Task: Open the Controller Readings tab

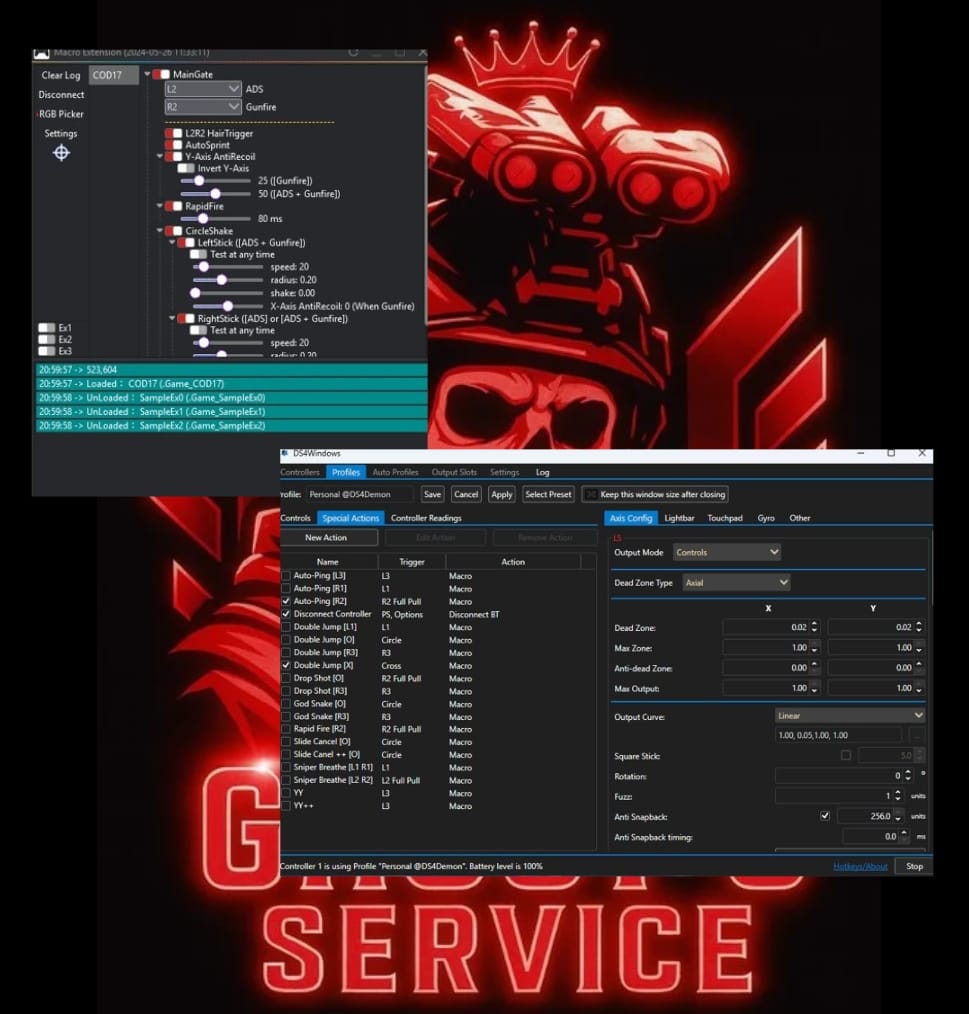Action: pyautogui.click(x=426, y=518)
